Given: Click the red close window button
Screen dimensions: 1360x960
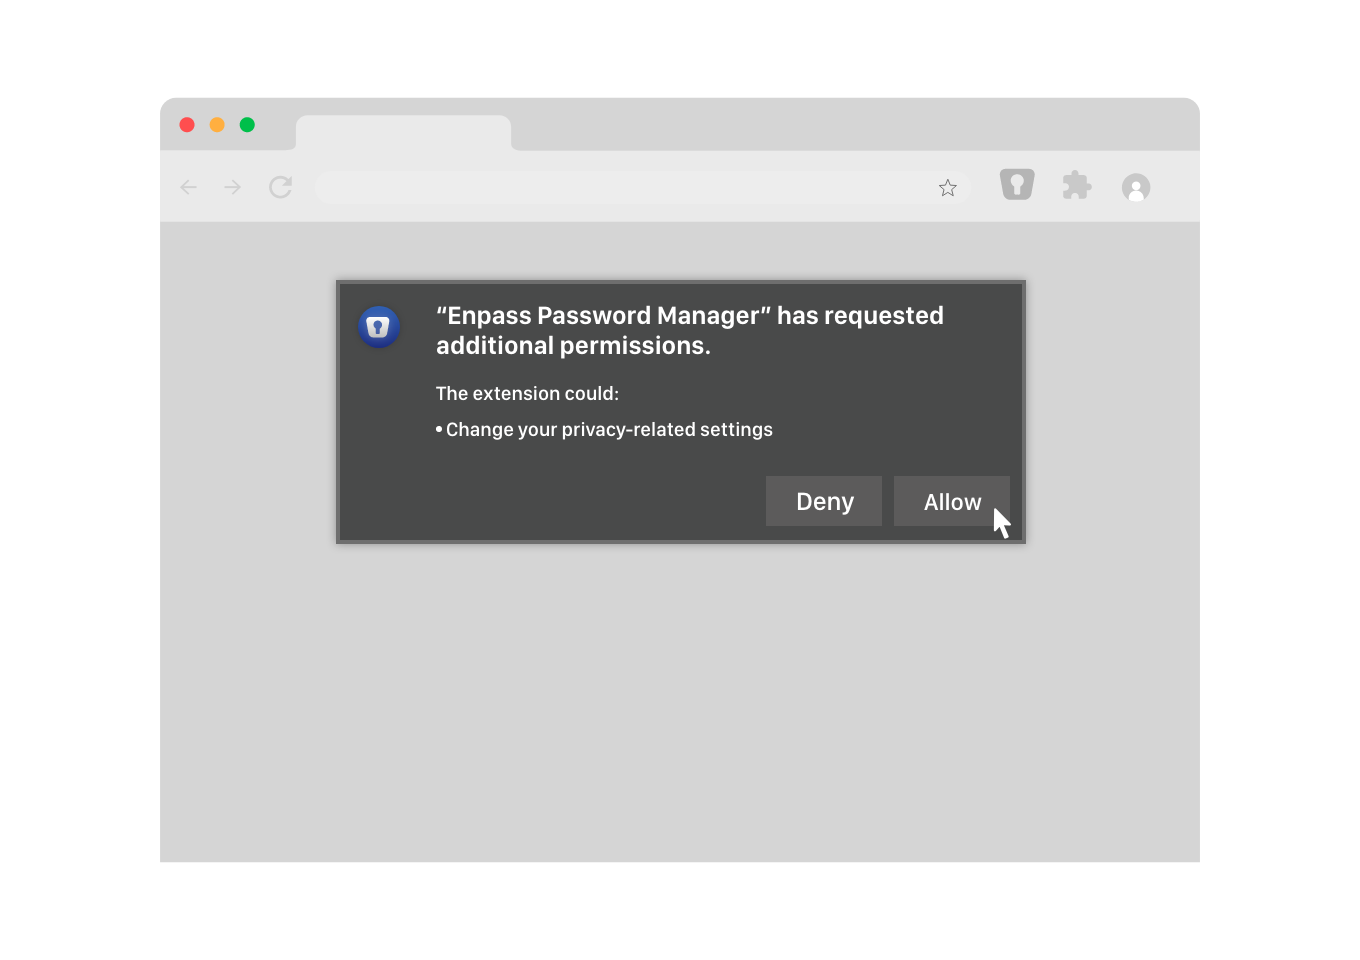Looking at the screenshot, I should pos(187,124).
